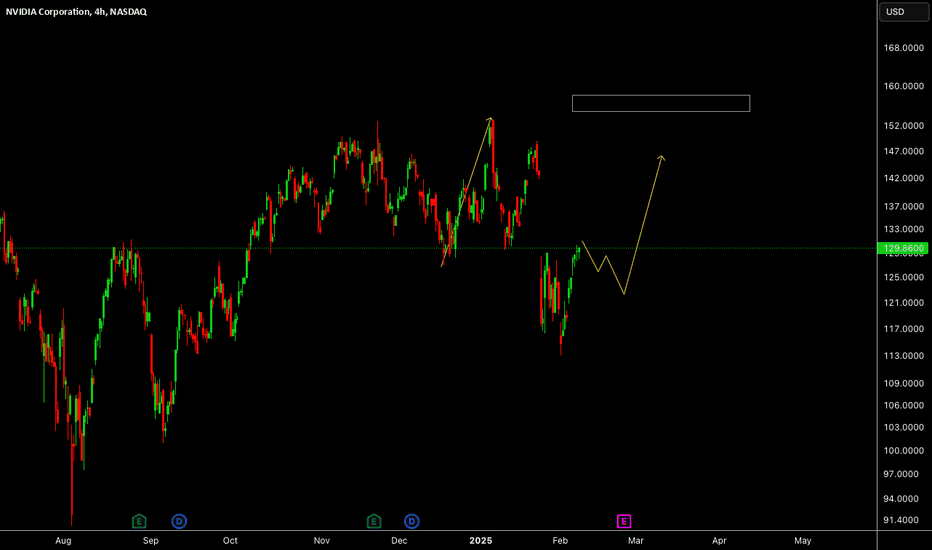Click the magenta upcoming earnings E marker
The width and height of the screenshot is (932, 550).
click(624, 521)
